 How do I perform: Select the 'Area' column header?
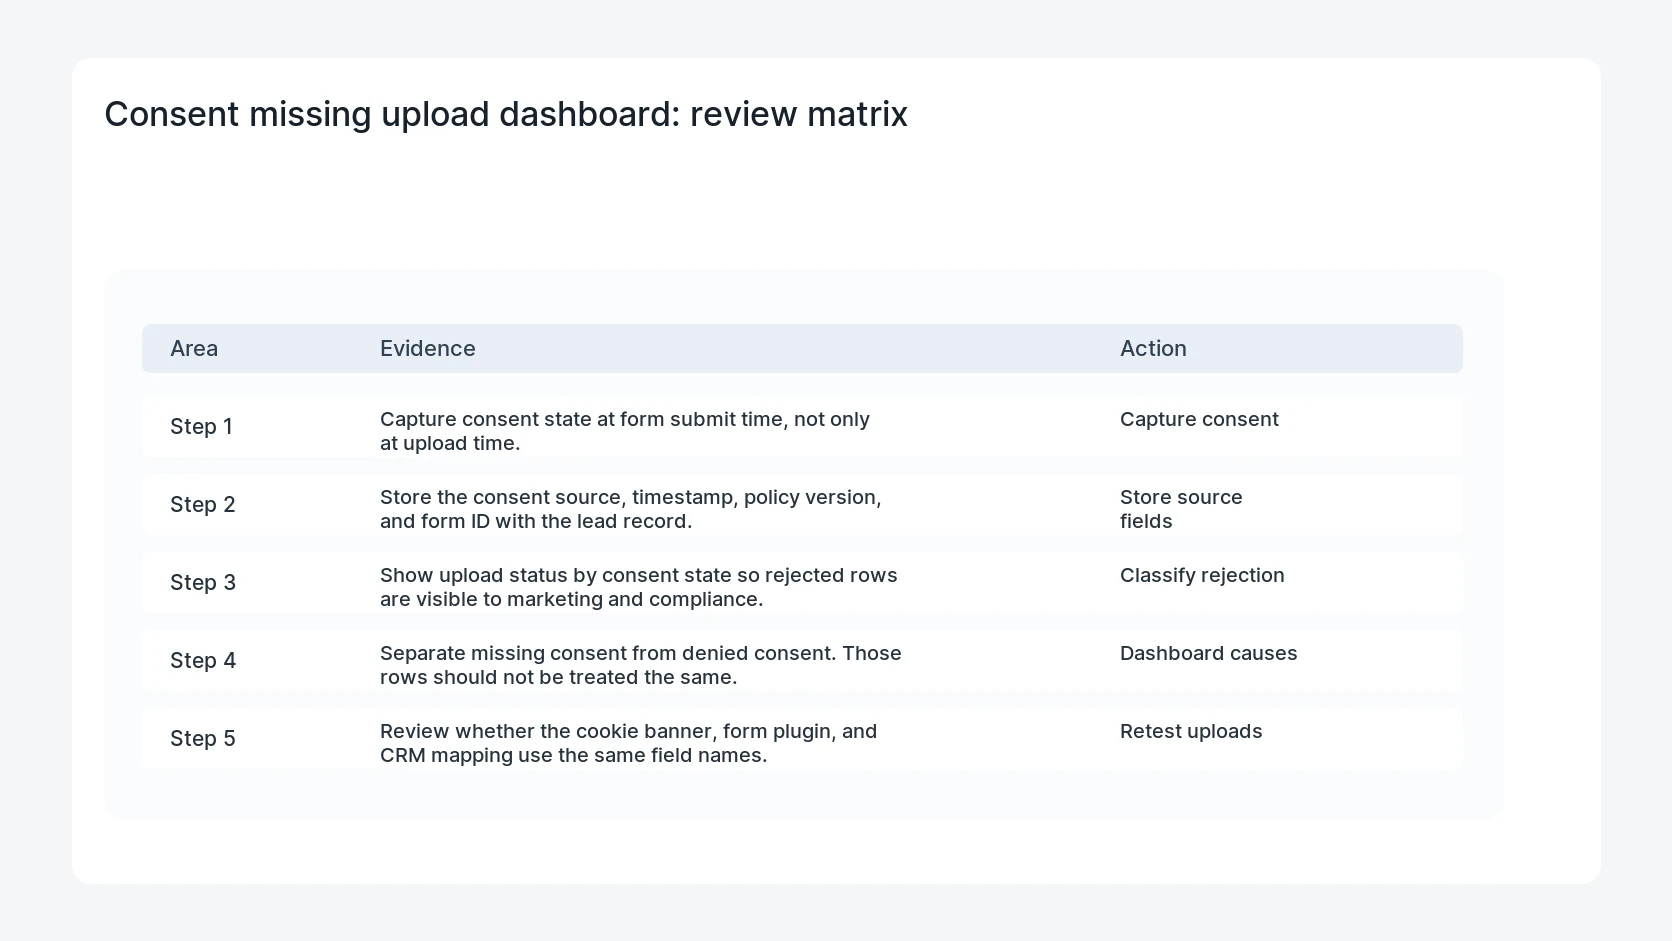coord(194,348)
